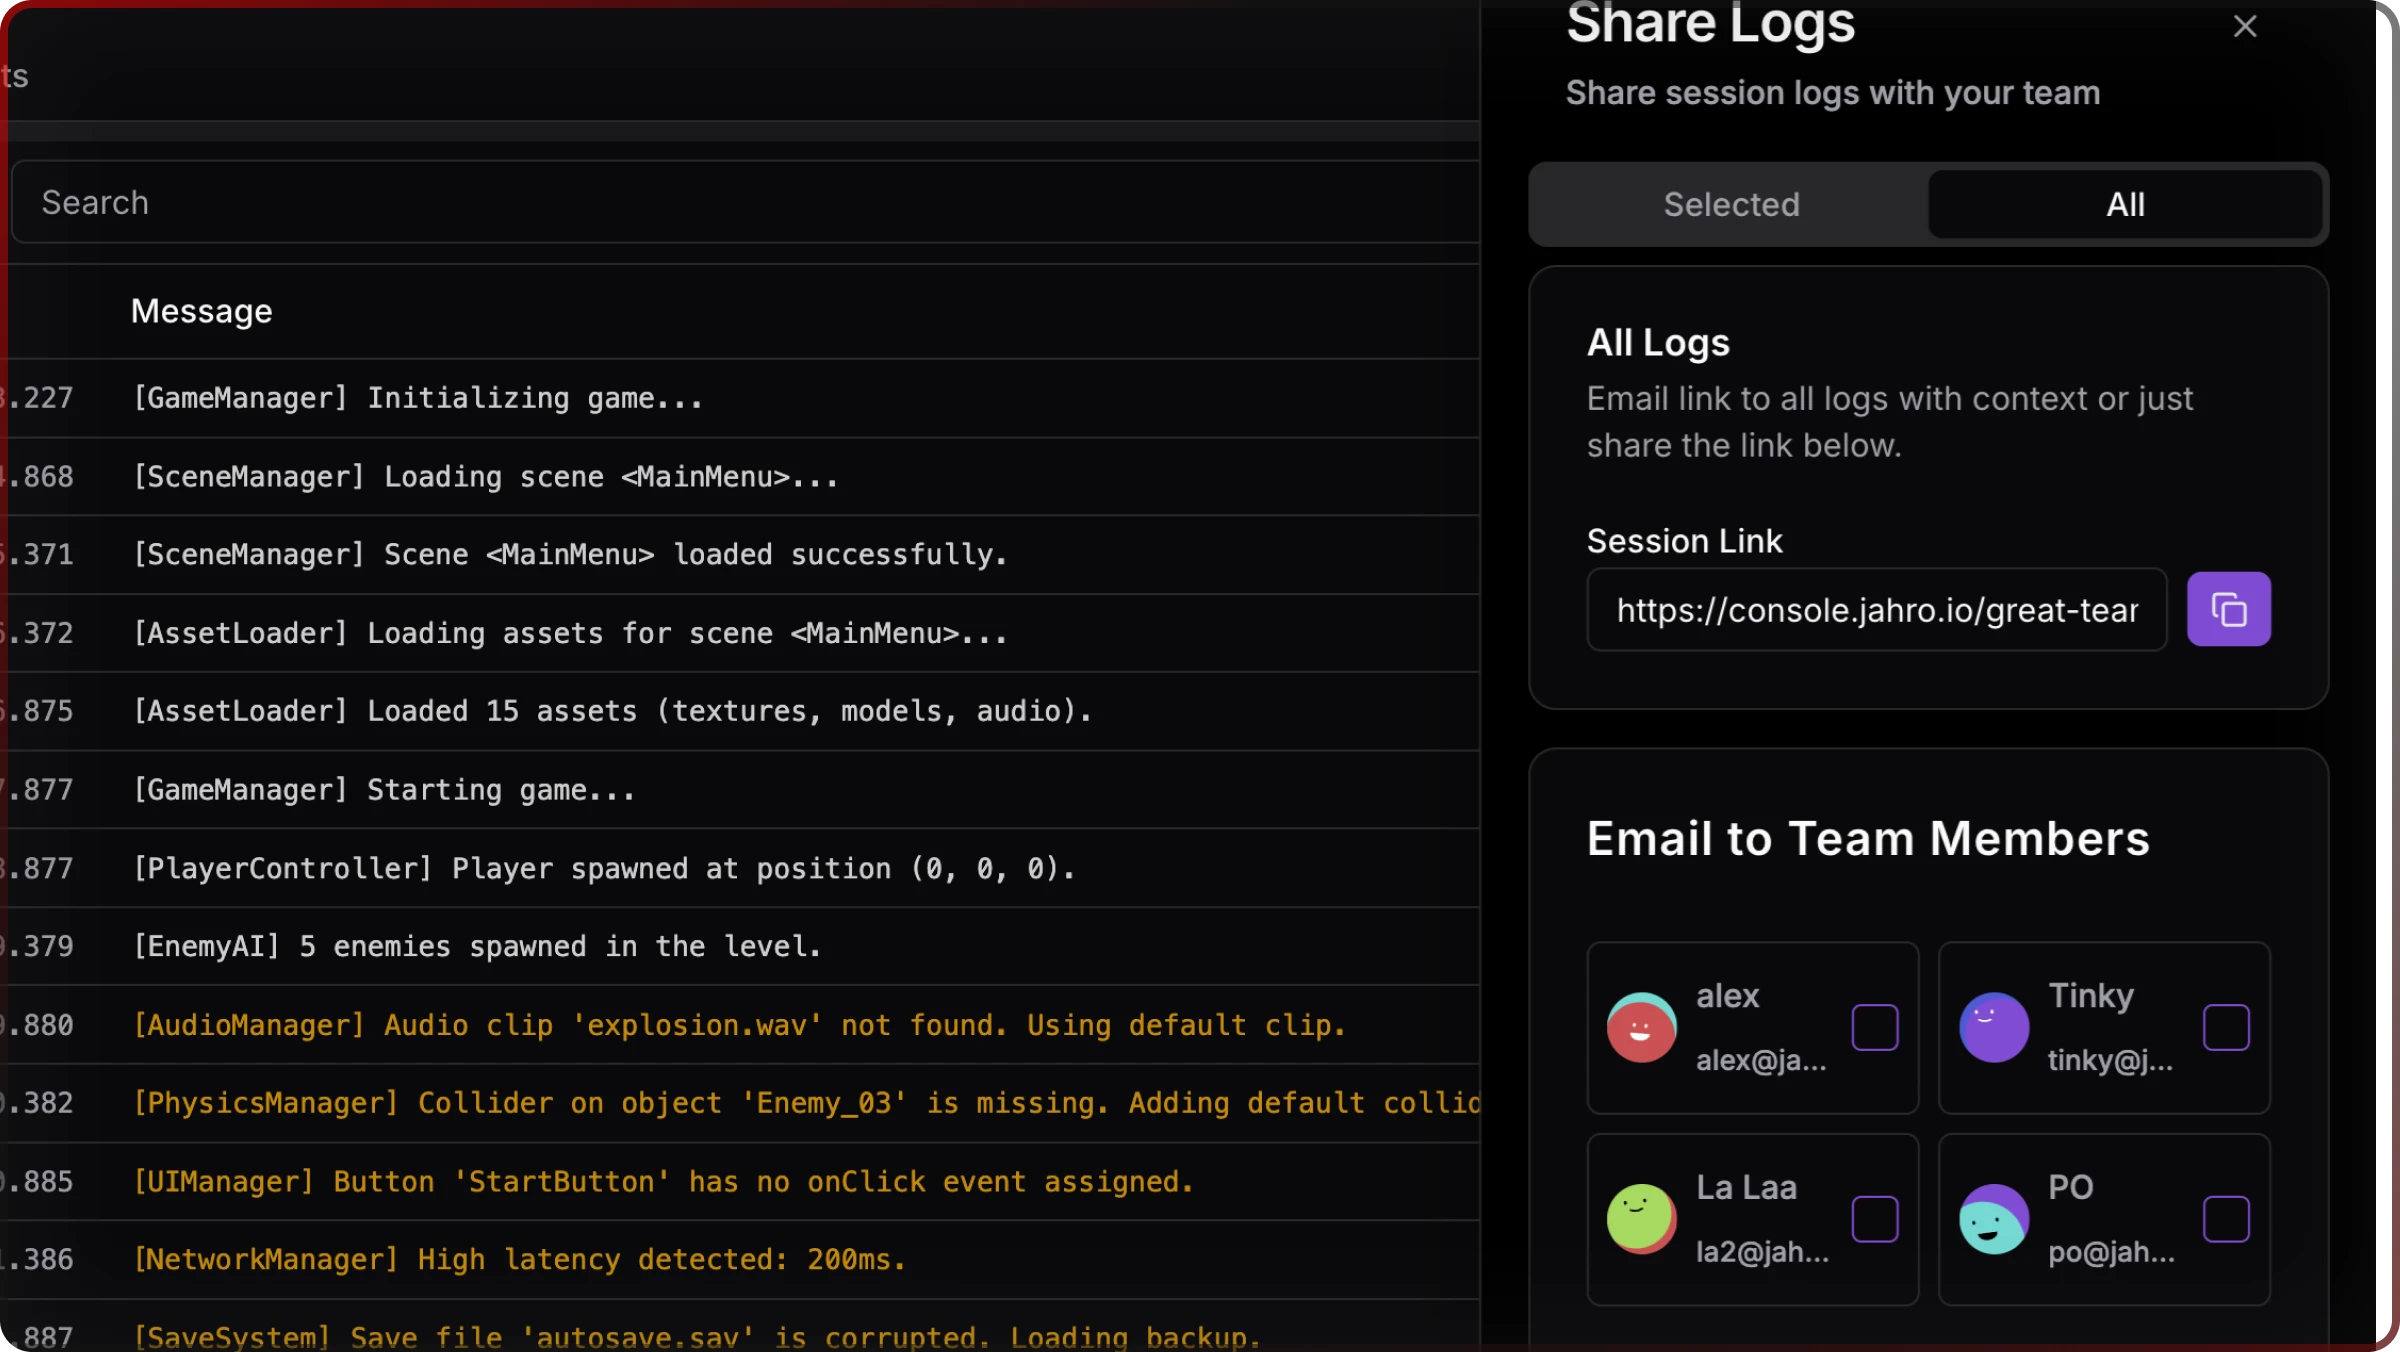Image resolution: width=2400 pixels, height=1352 pixels.
Task: Select the PO team member checkbox
Action: (x=2226, y=1218)
